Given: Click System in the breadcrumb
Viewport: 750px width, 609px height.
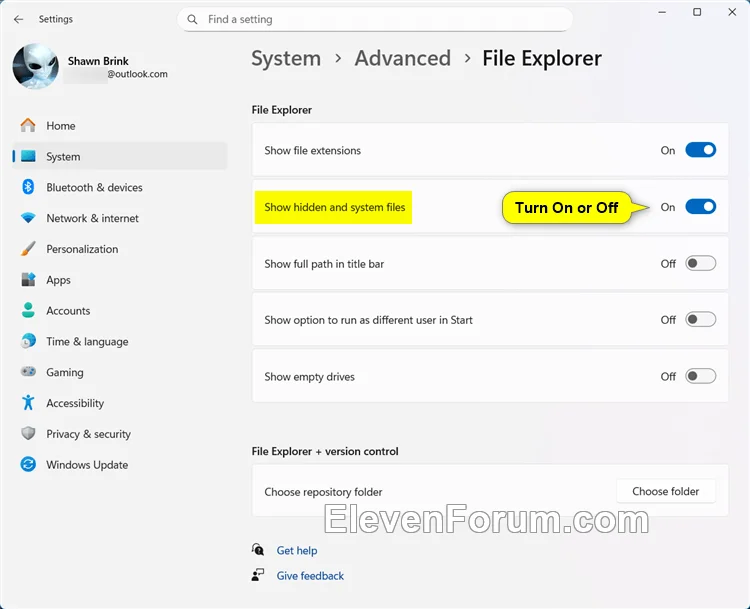Looking at the screenshot, I should click(286, 58).
